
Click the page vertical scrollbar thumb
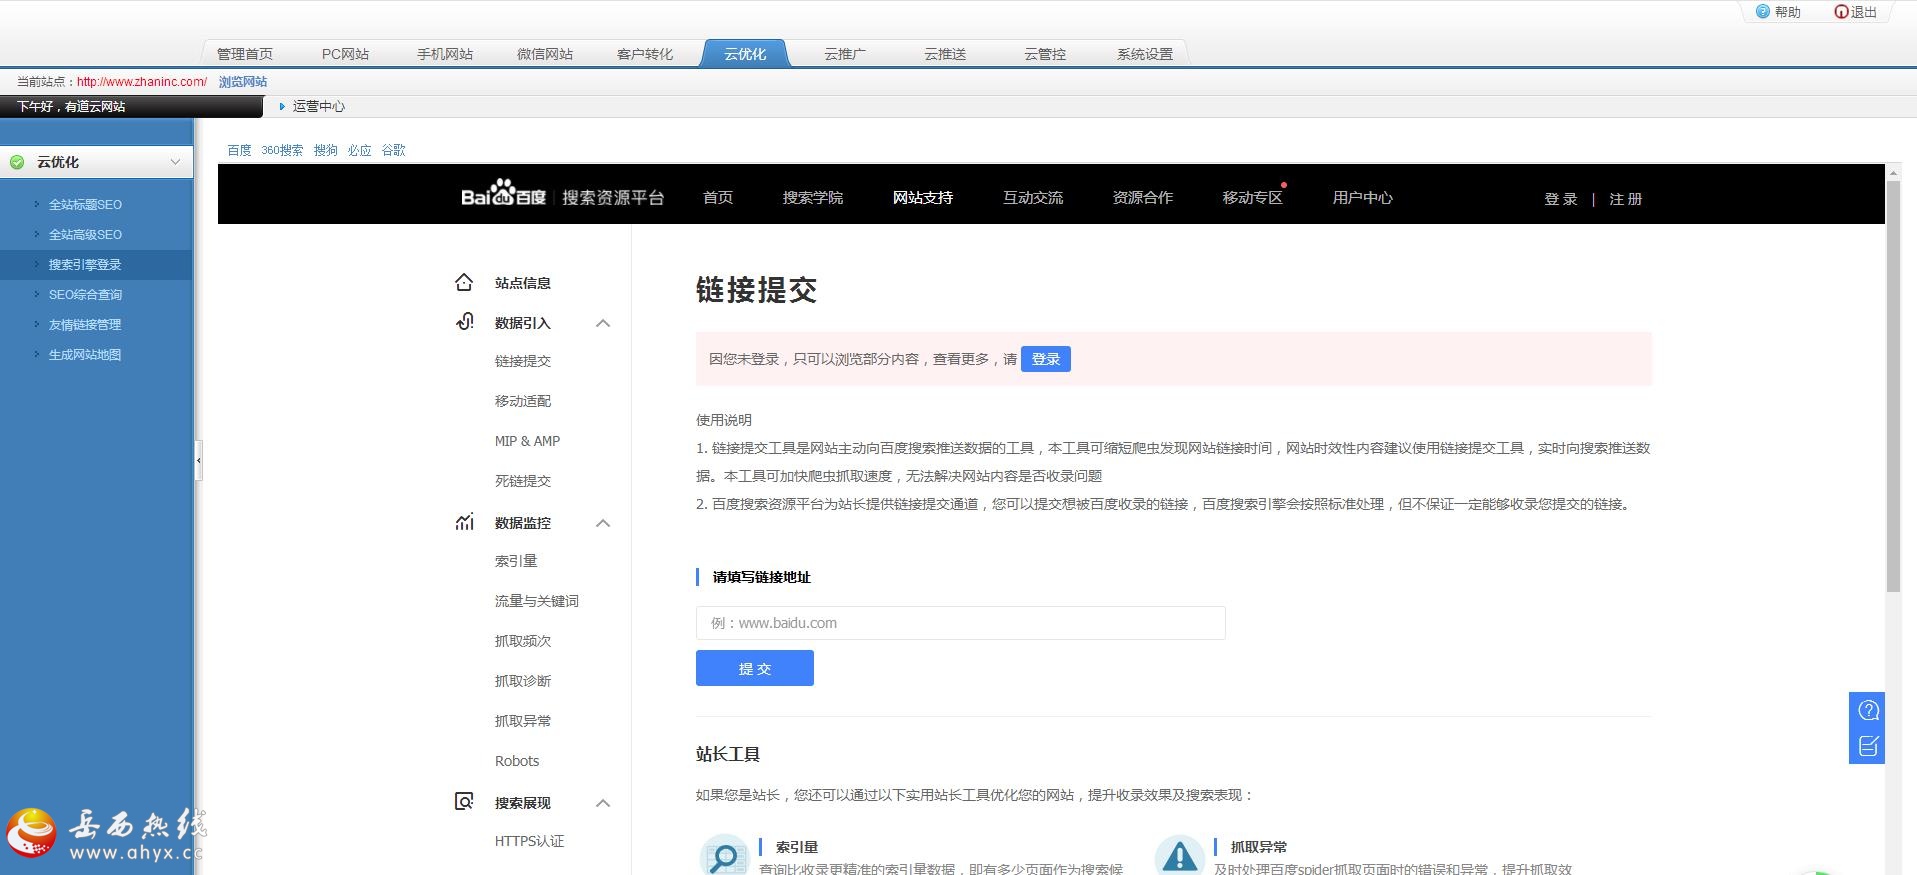point(1893,386)
